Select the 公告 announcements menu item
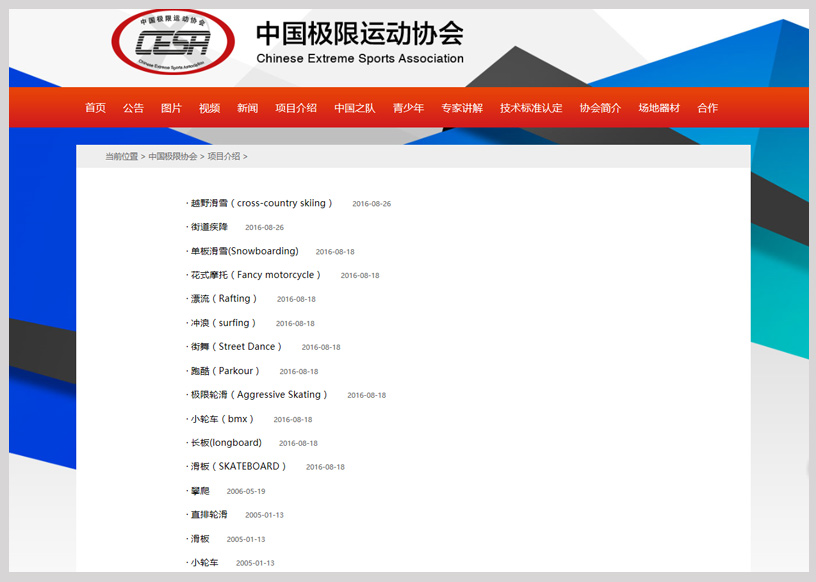The width and height of the screenshot is (816, 582). pyautogui.click(x=133, y=107)
